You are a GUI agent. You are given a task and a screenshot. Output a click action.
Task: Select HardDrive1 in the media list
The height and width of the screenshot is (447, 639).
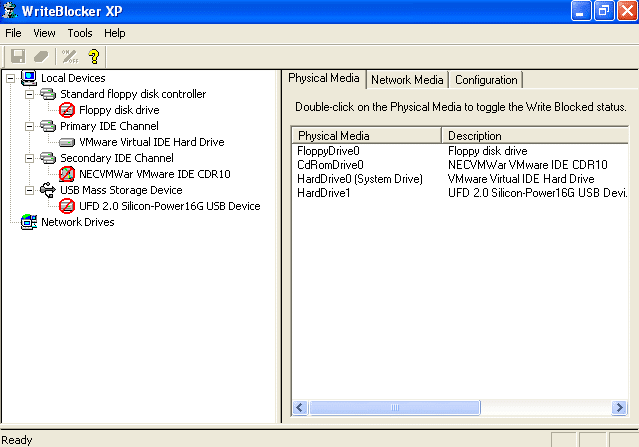[x=324, y=193]
